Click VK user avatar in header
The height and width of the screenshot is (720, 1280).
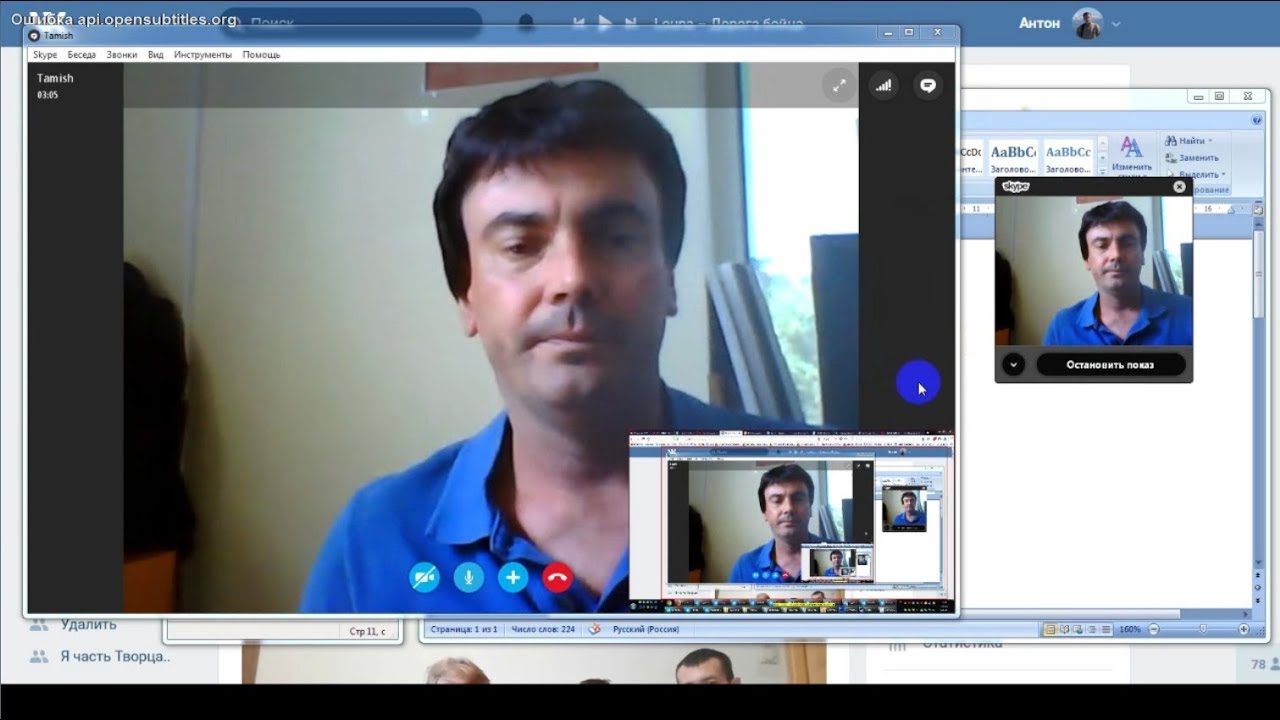coord(1088,23)
